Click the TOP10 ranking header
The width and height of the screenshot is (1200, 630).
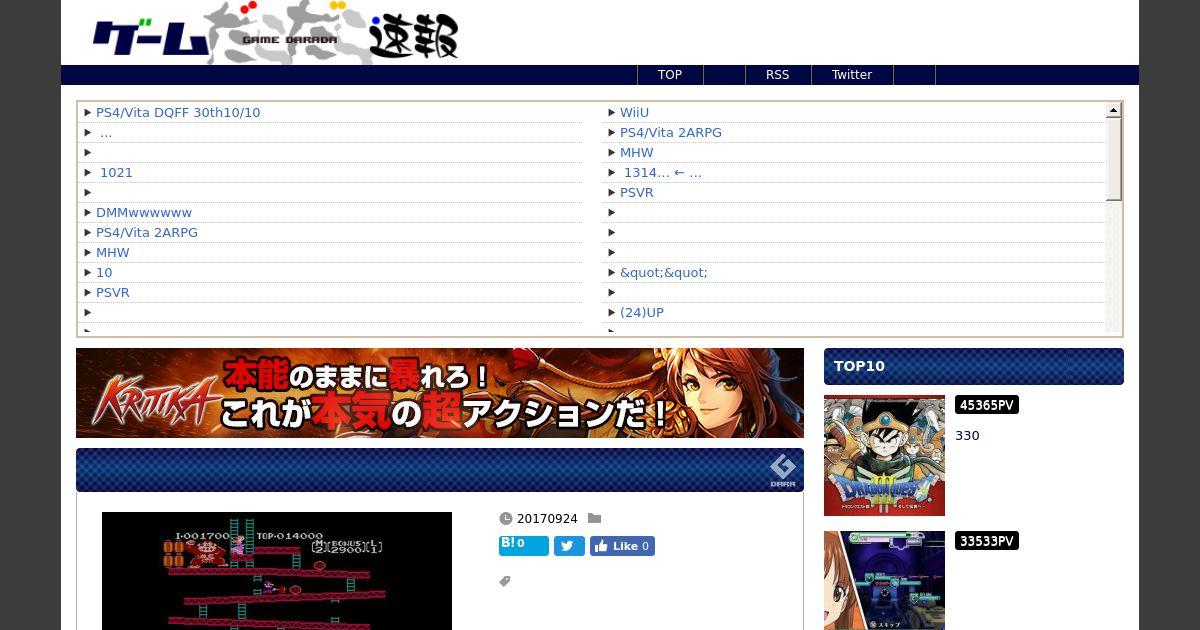tap(974, 366)
